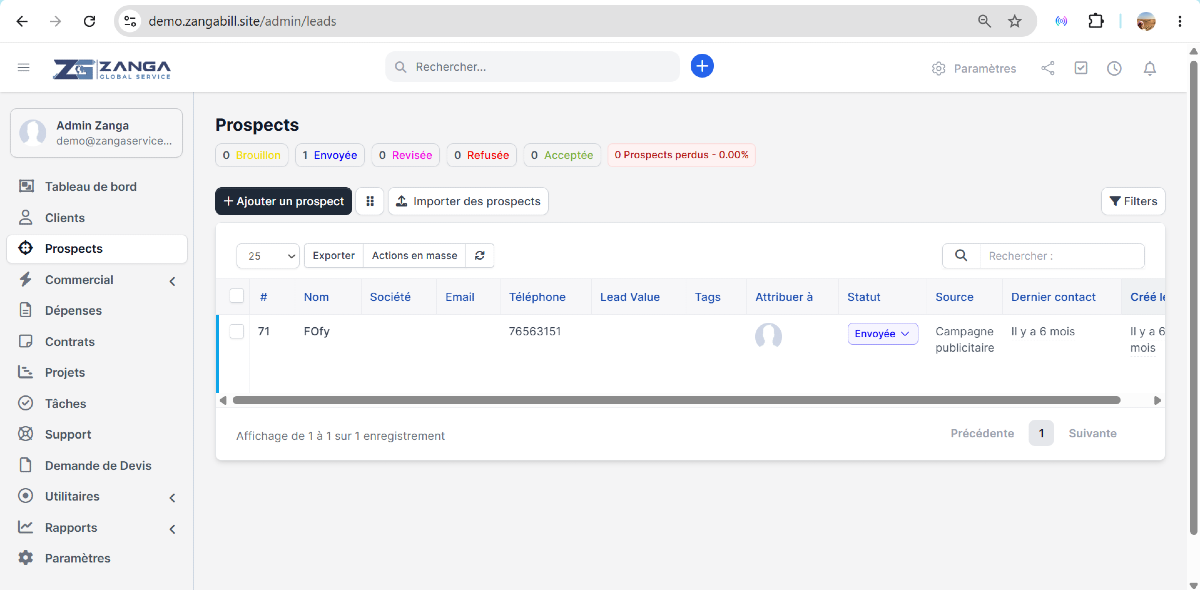Viewport: 1200px width, 590px height.
Task: Click the table search magnifier icon
Action: [961, 256]
